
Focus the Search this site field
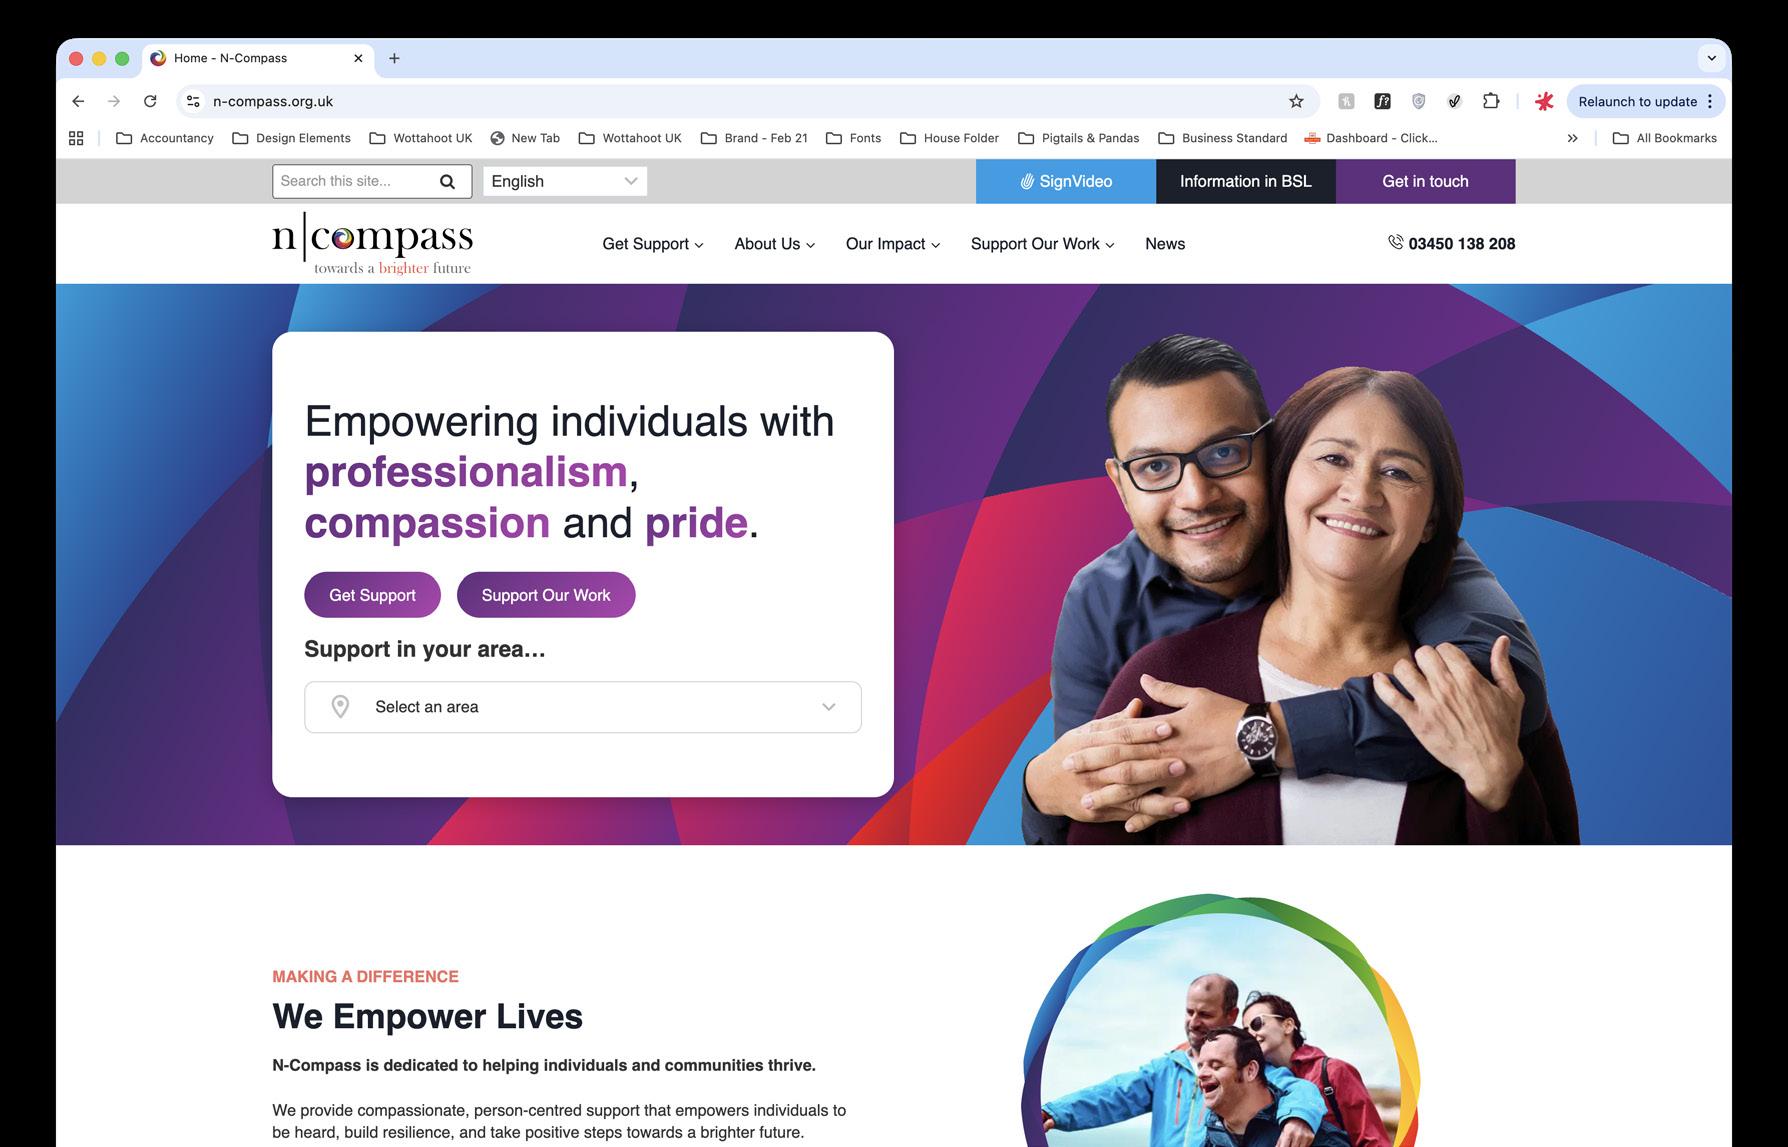[x=355, y=181]
